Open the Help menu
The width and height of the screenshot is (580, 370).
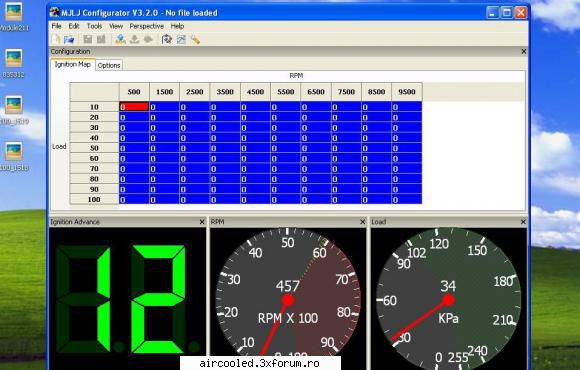click(177, 26)
